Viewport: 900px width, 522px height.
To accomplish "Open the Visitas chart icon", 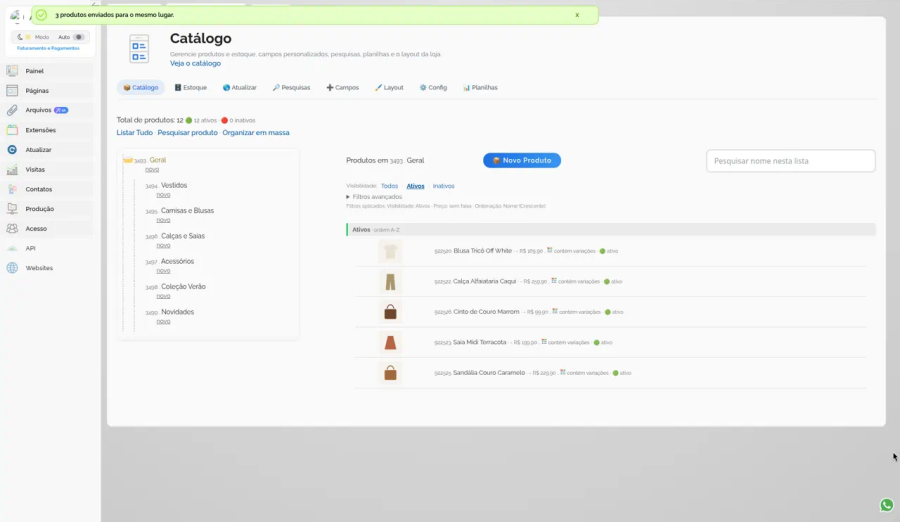I will pyautogui.click(x=12, y=169).
